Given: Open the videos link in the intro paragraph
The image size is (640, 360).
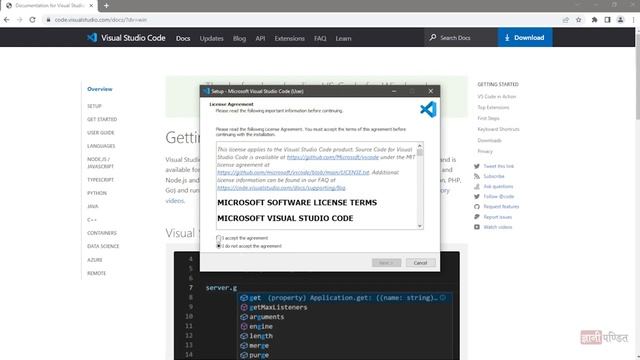Looking at the screenshot, I should (x=175, y=201).
